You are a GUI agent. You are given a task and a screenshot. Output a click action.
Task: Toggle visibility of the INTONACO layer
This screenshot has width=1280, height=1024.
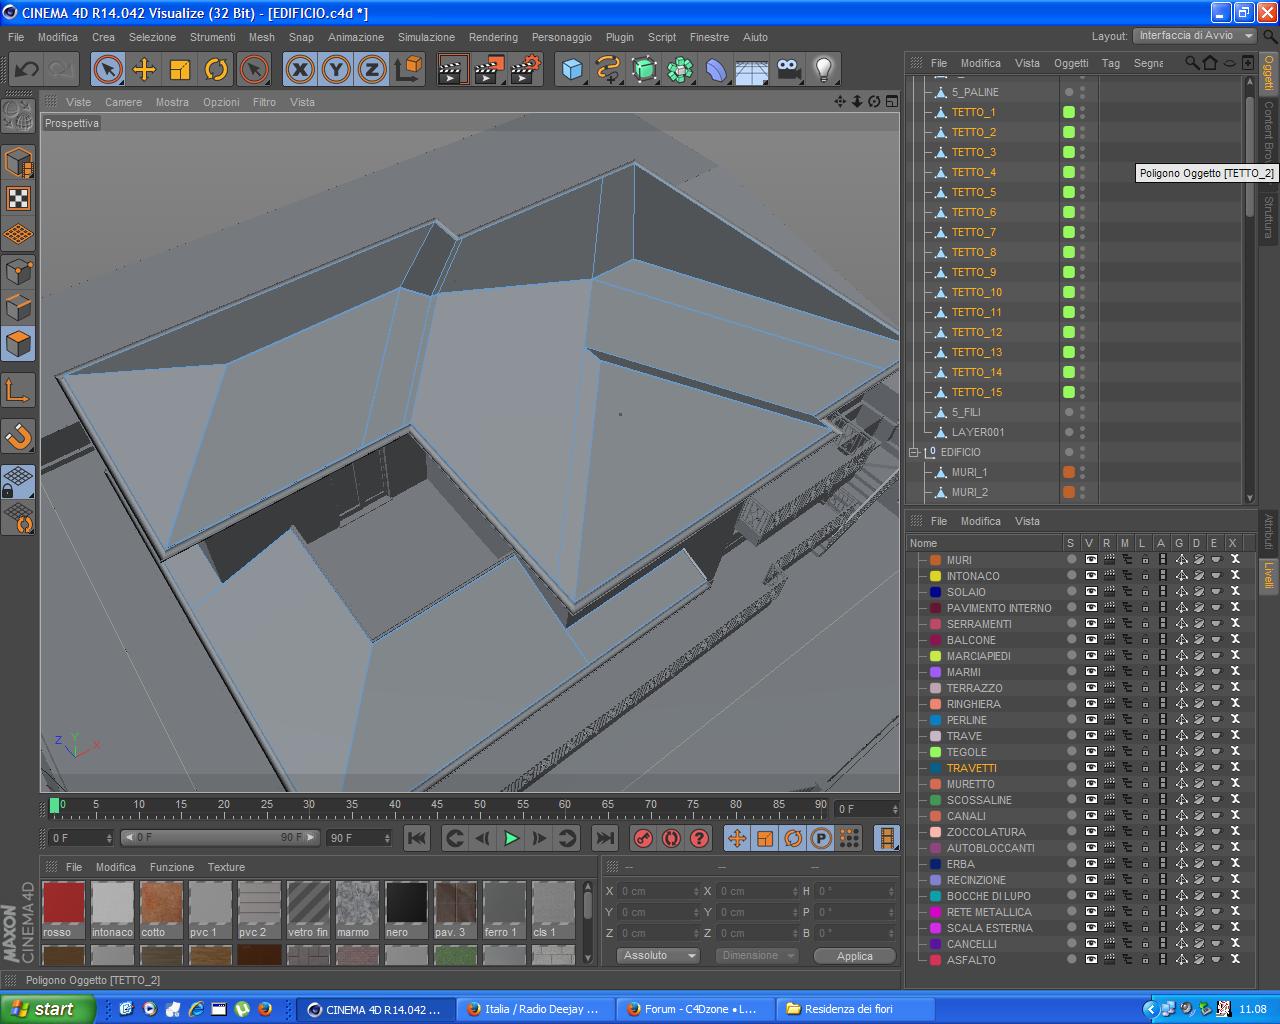click(x=1091, y=576)
